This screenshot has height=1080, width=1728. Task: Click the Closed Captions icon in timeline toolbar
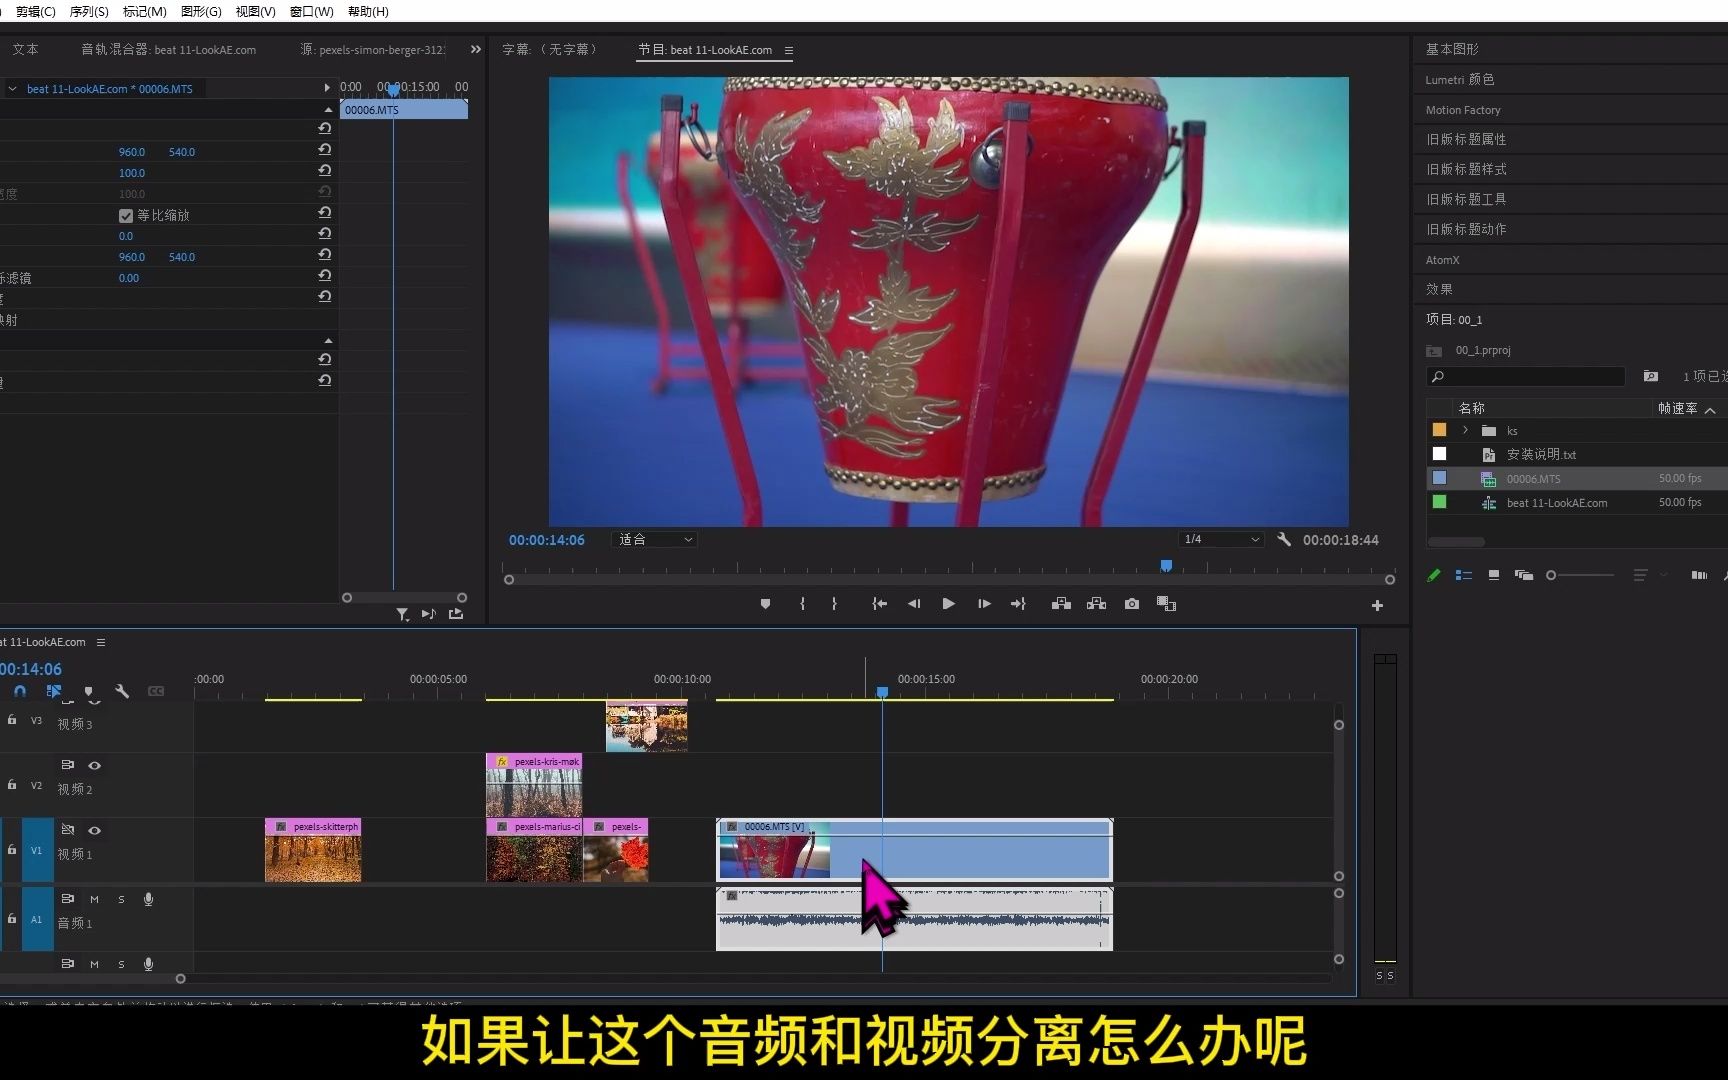pyautogui.click(x=156, y=691)
